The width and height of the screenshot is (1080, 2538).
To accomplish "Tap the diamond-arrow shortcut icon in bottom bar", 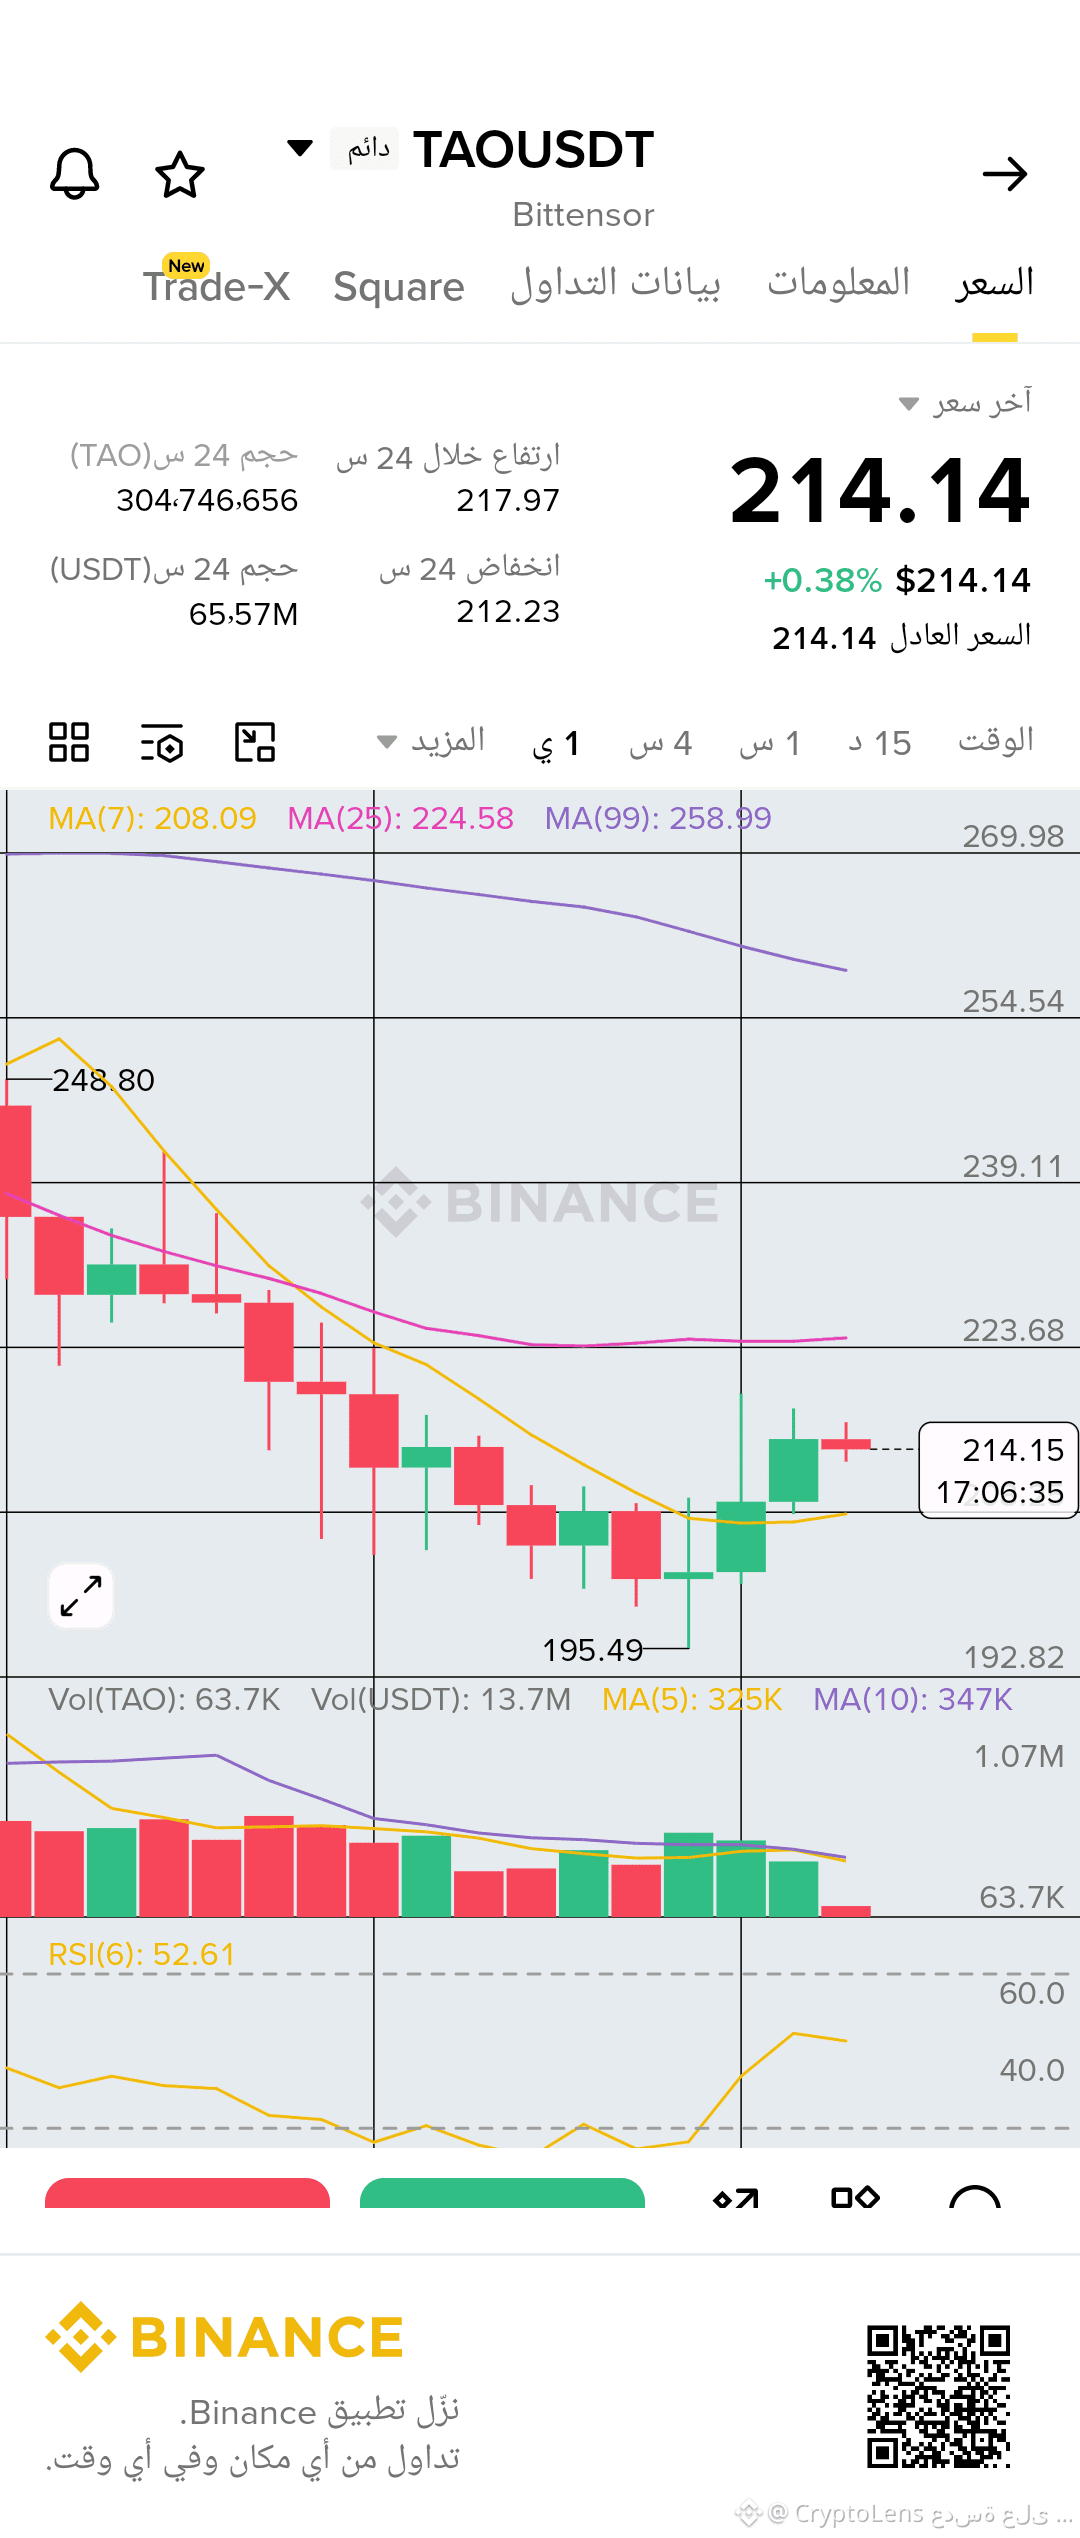I will pos(736,2198).
